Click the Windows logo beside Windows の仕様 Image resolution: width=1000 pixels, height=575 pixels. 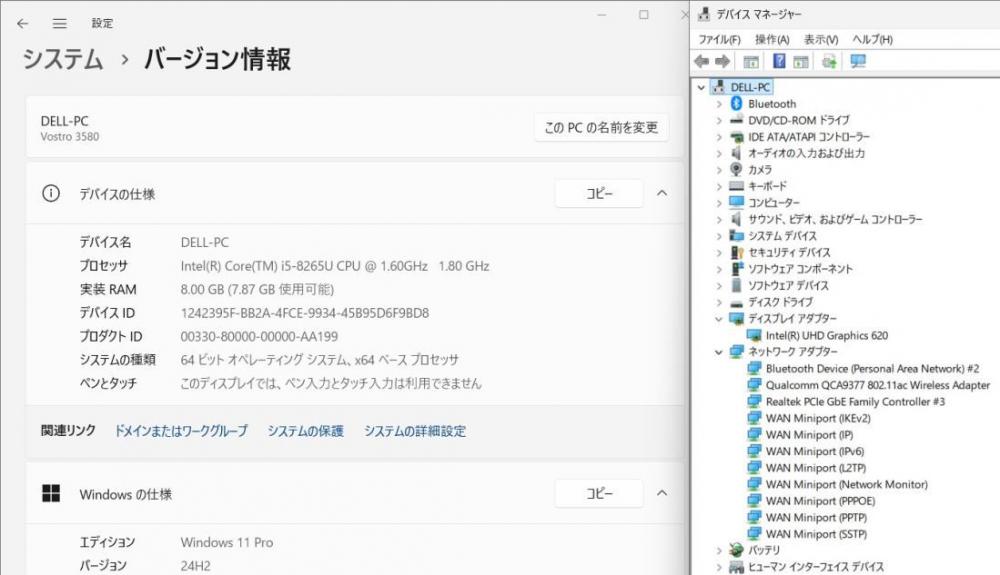click(51, 493)
